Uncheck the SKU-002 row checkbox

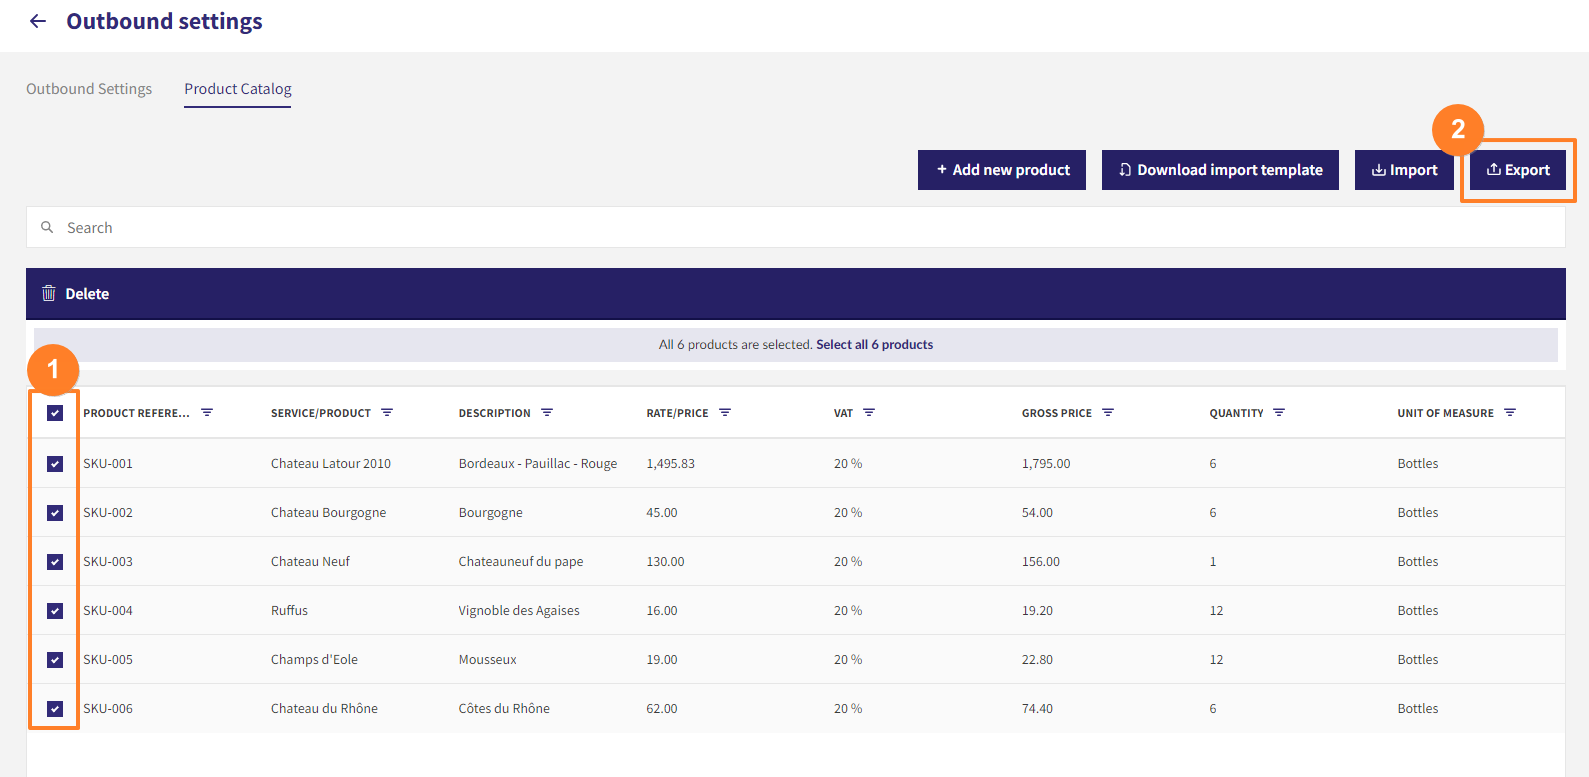click(x=55, y=513)
